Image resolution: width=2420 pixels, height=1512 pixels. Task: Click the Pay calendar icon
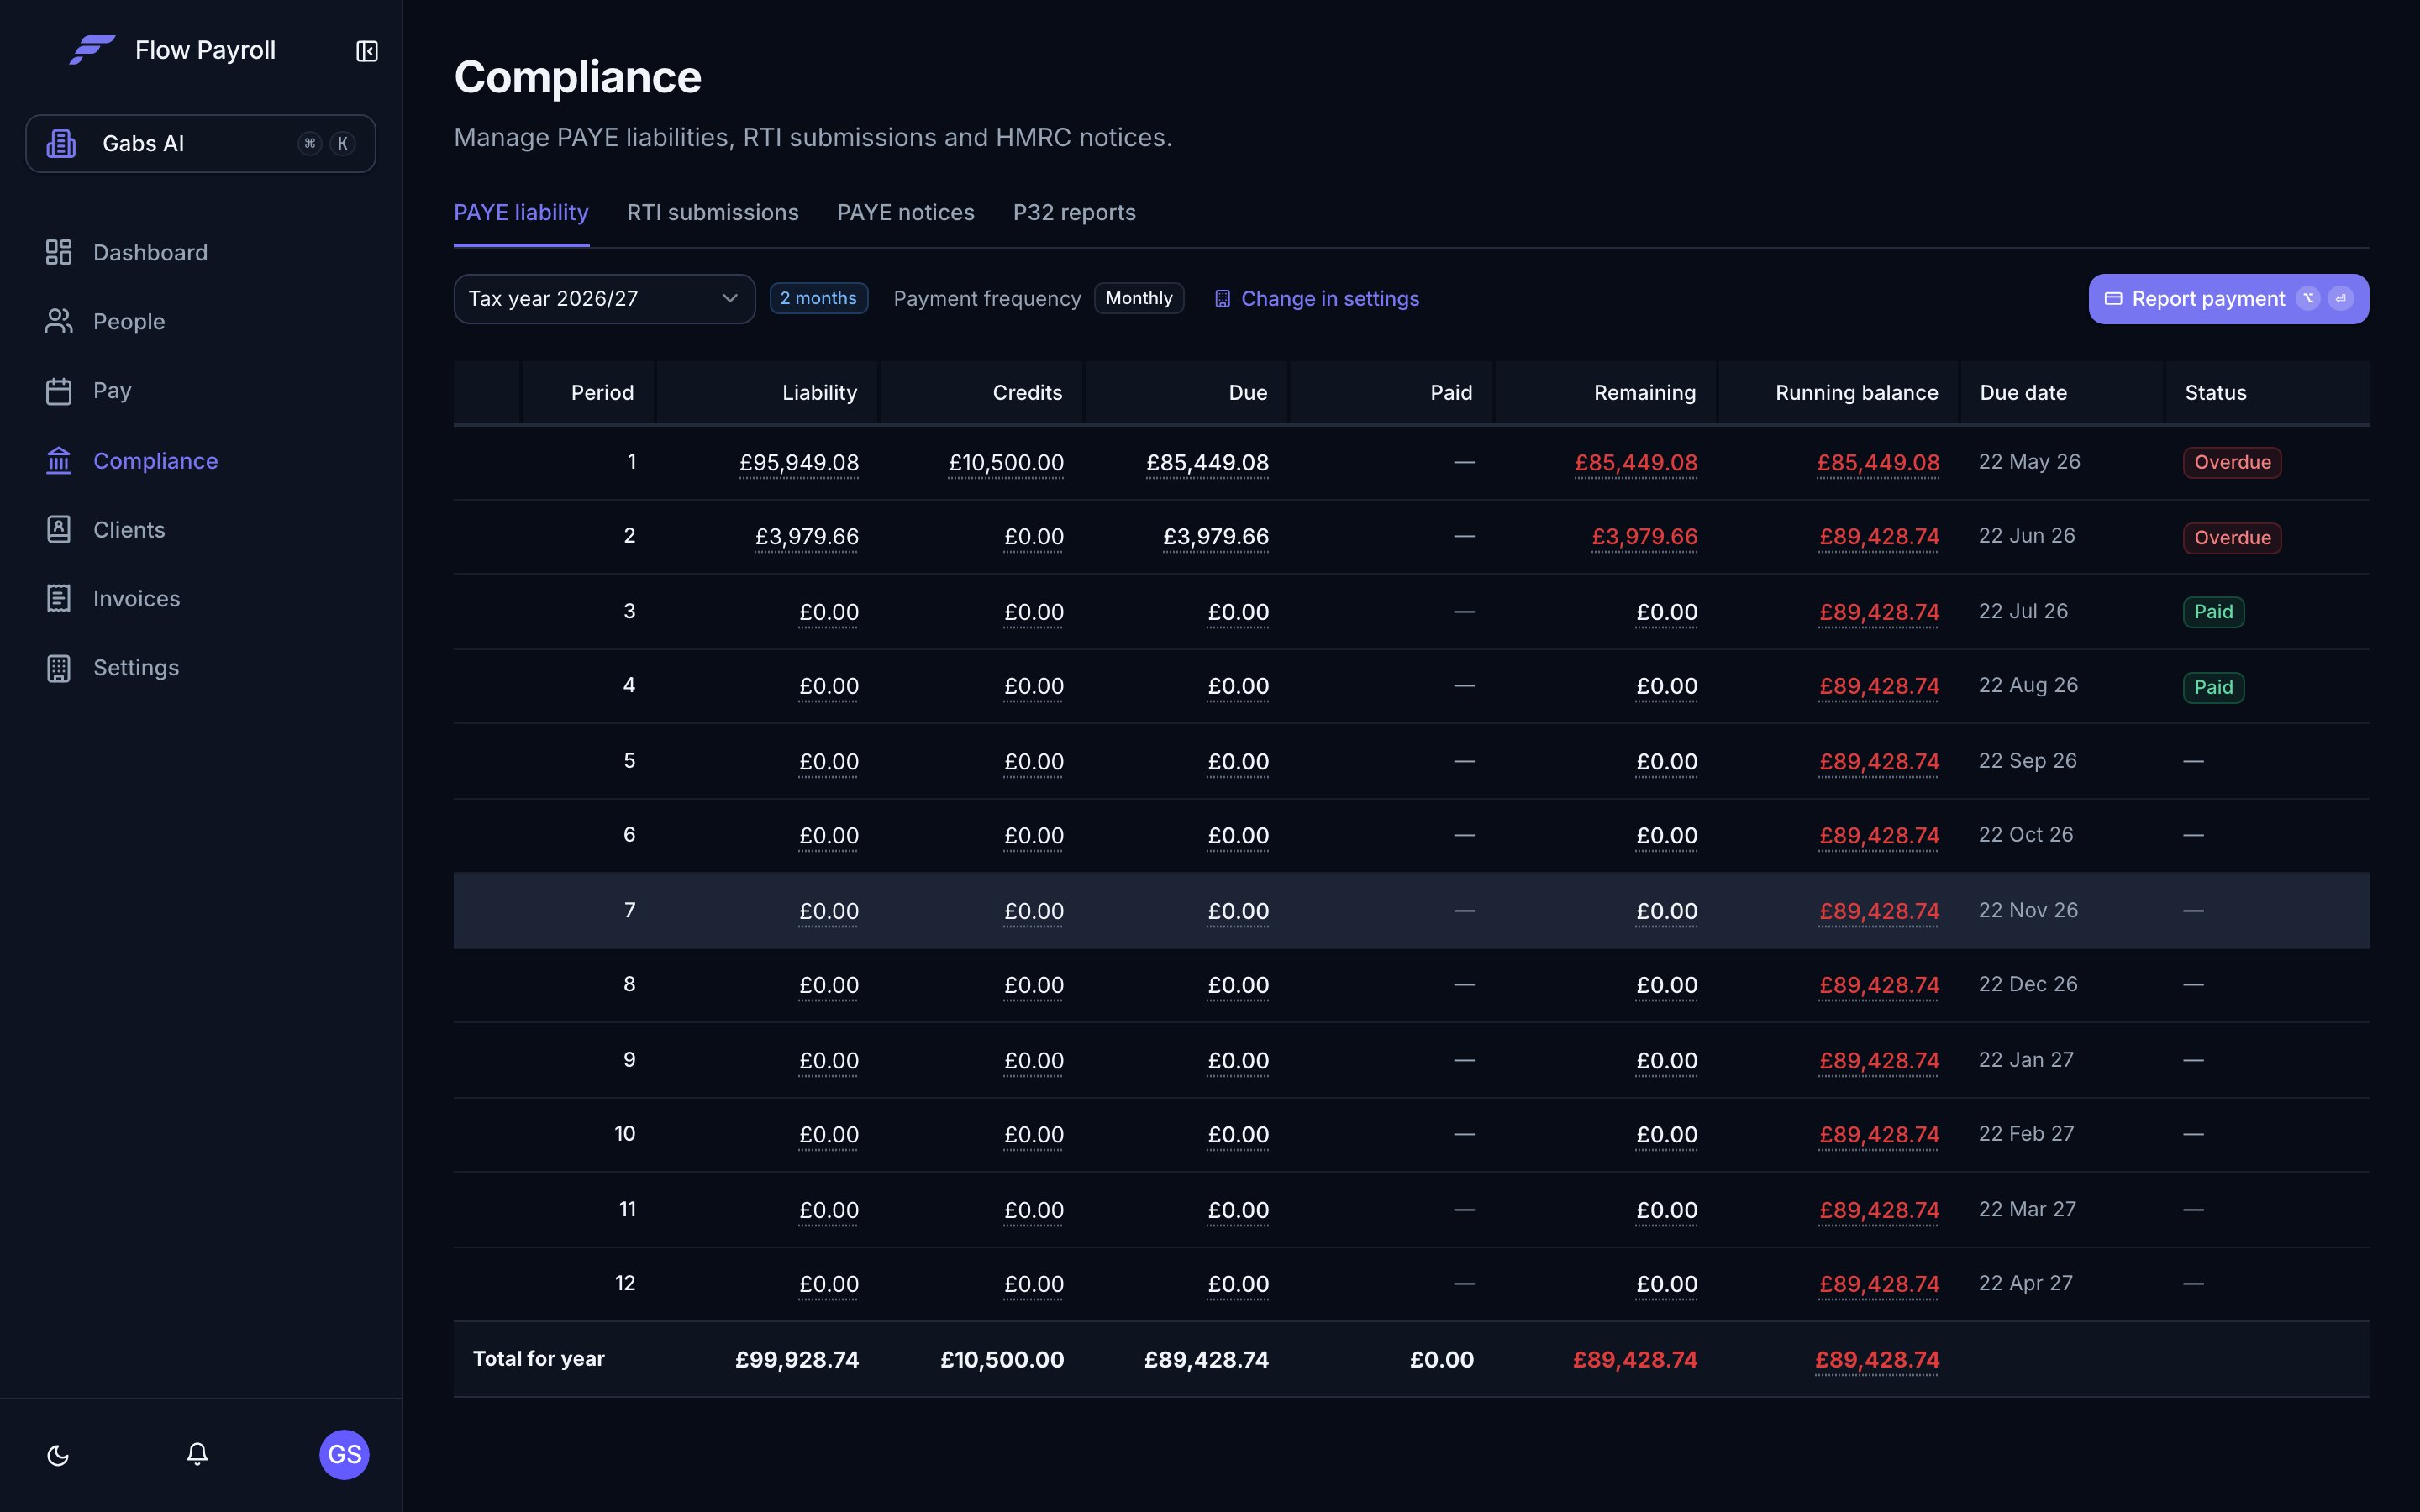coord(59,391)
